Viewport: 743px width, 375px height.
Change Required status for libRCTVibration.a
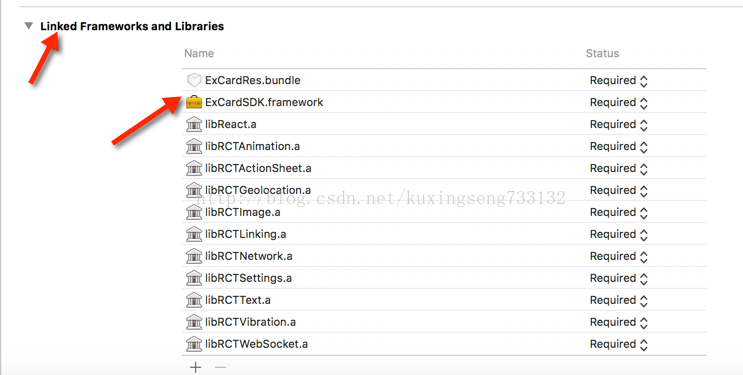[x=618, y=322]
